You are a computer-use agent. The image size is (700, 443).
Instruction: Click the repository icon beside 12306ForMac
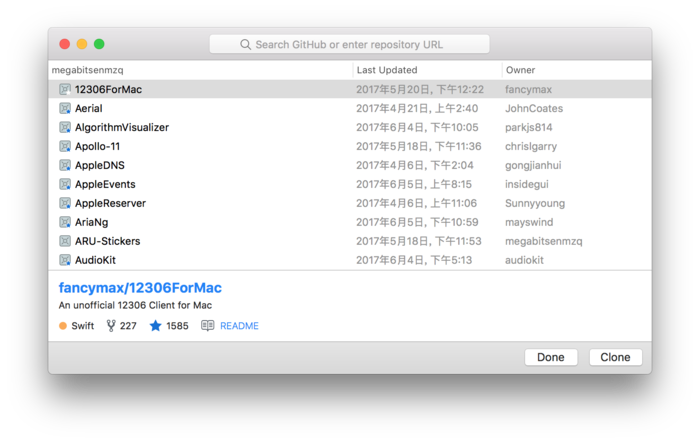point(65,89)
